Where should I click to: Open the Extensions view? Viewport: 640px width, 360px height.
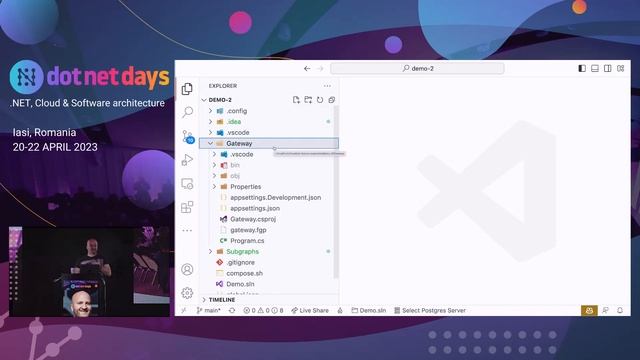click(187, 207)
